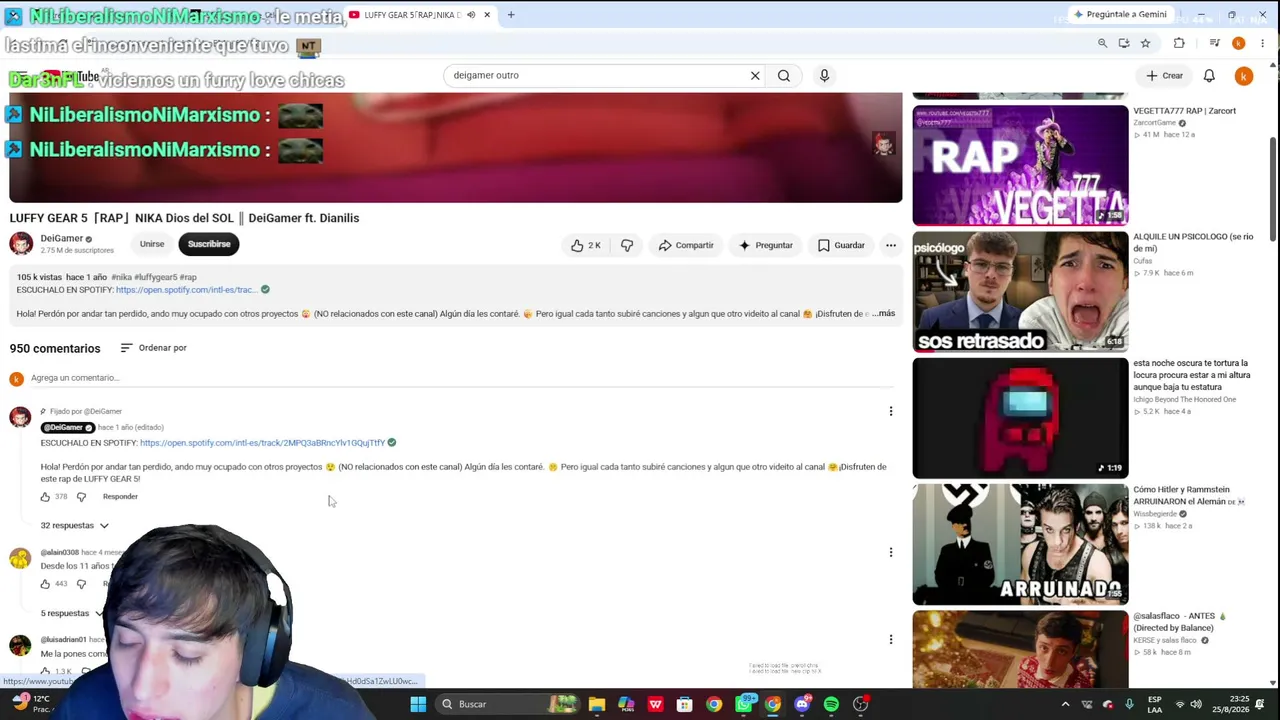
Task: Clear the YouTube search box text
Action: pos(755,75)
